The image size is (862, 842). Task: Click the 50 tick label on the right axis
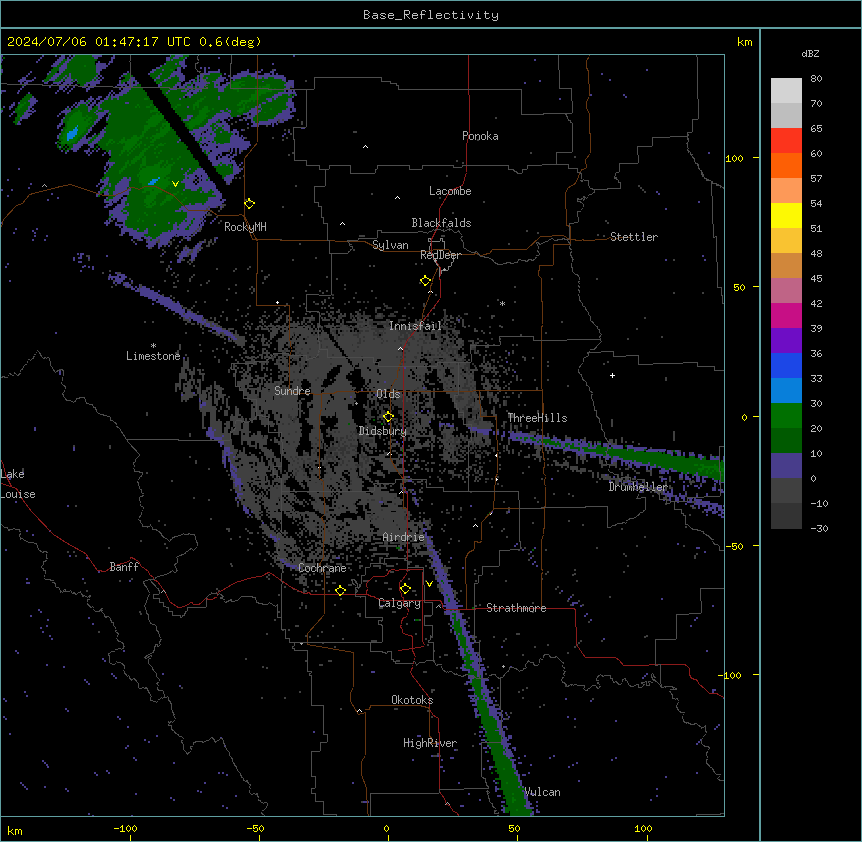(739, 287)
